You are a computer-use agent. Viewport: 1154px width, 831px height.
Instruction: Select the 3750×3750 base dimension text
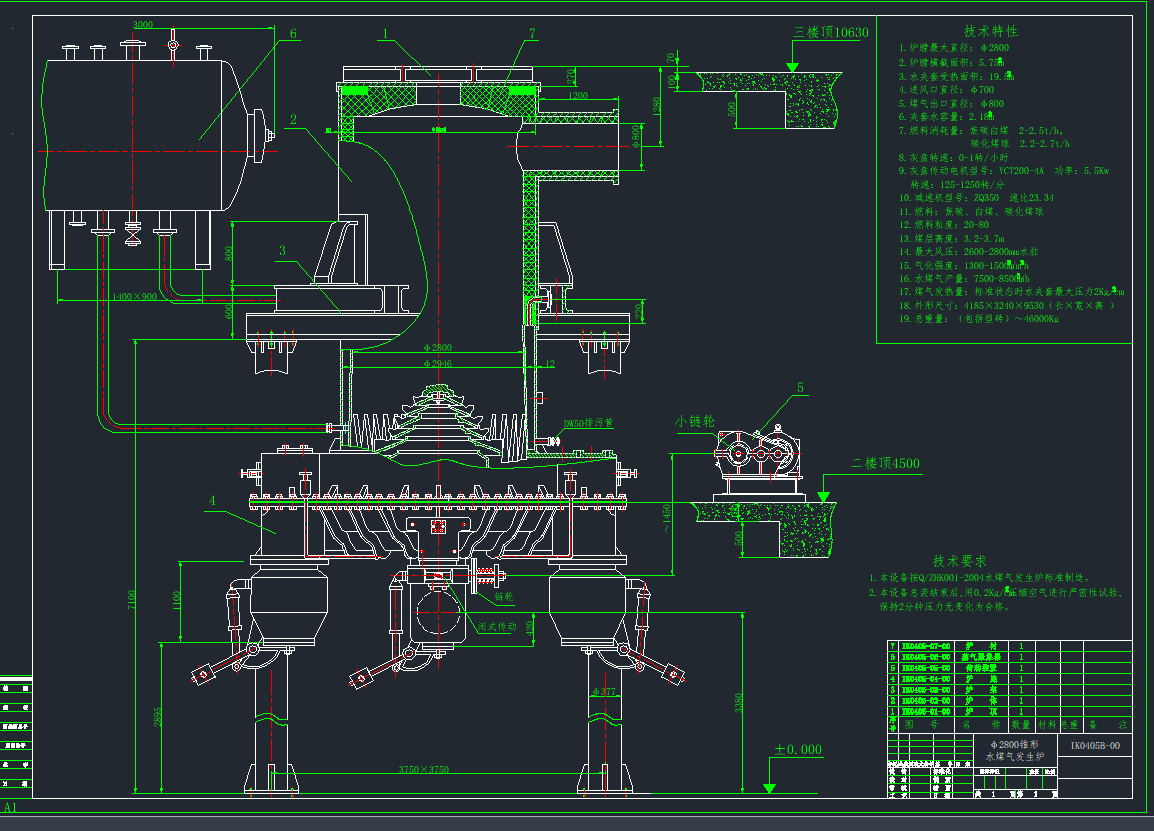[x=427, y=770]
